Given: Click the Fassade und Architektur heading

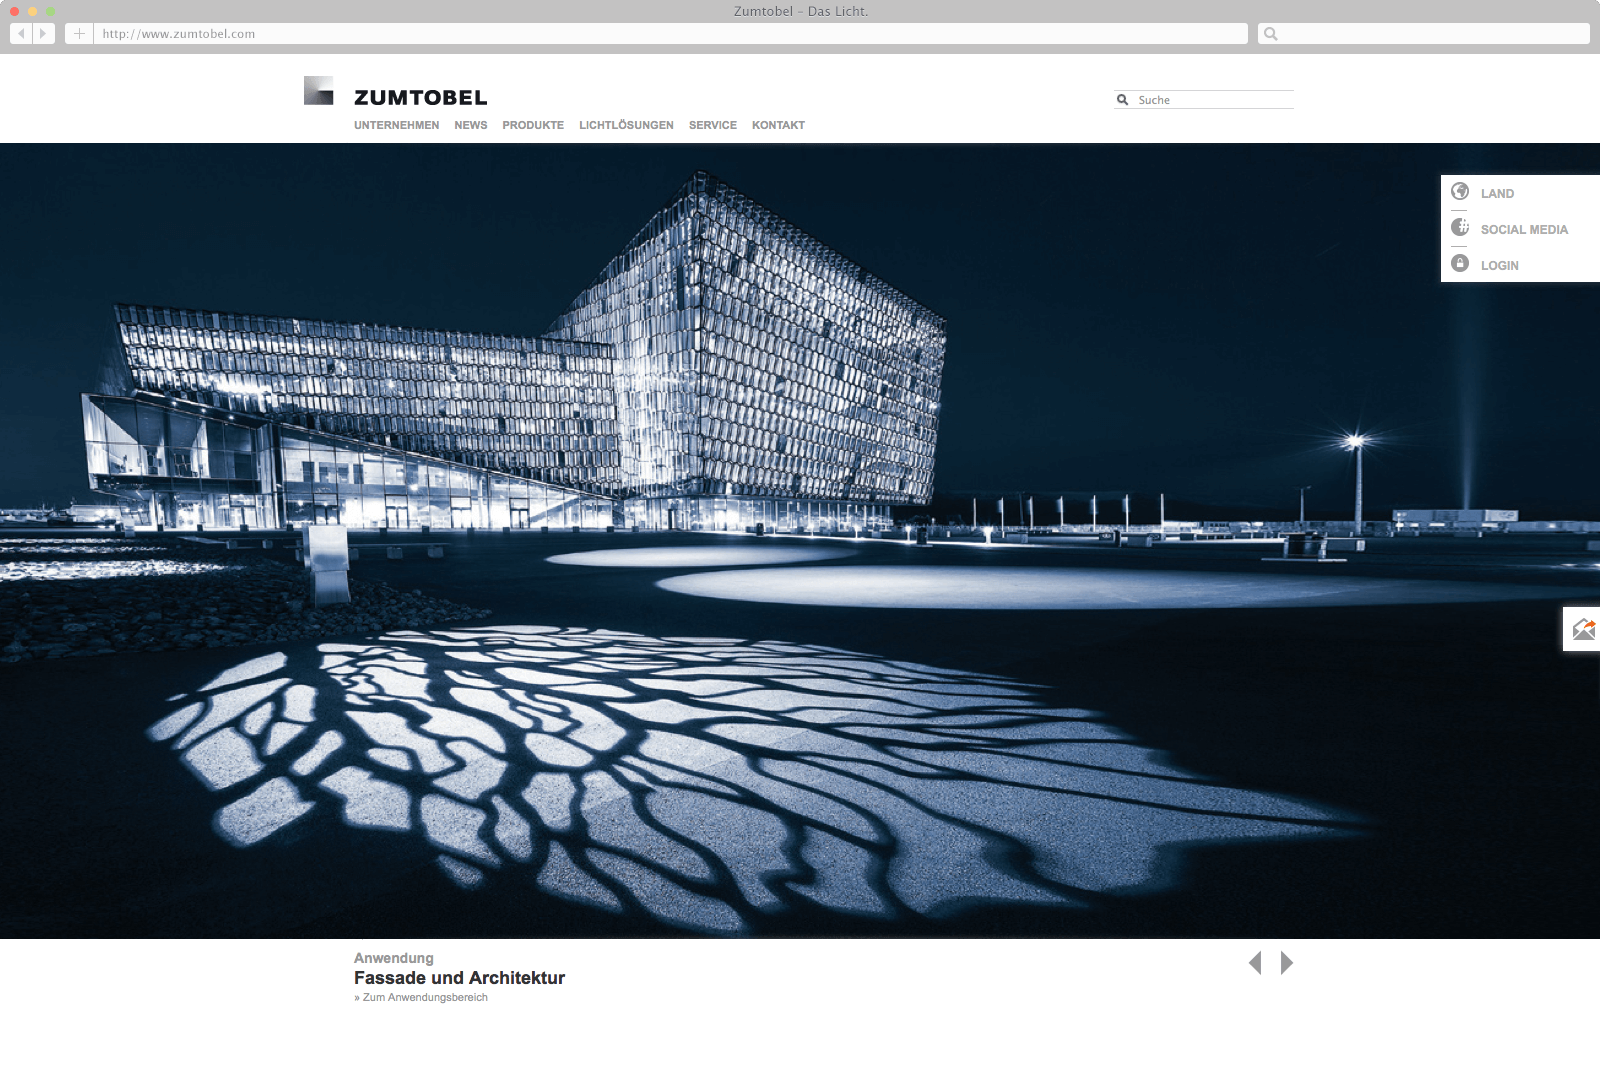Looking at the screenshot, I should [459, 978].
